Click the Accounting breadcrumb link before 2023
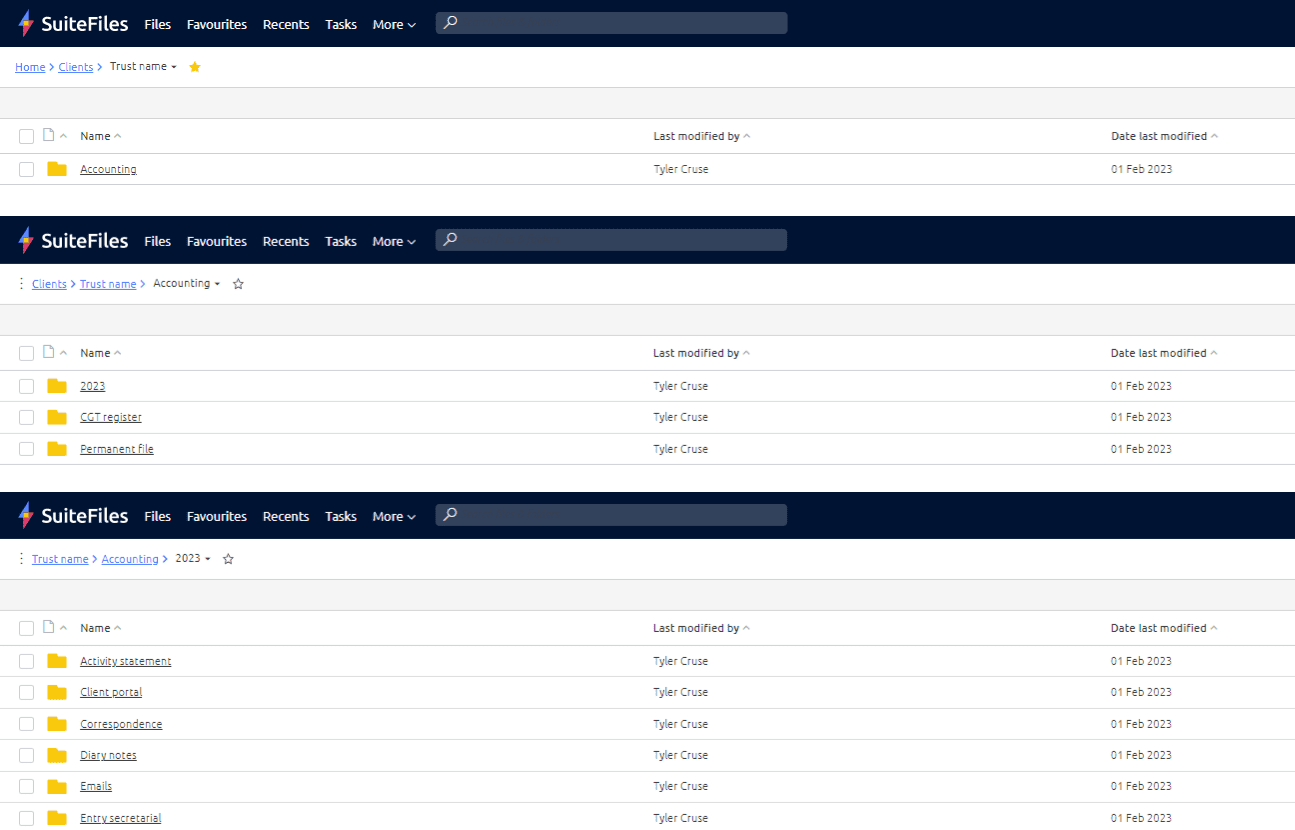 click(130, 559)
